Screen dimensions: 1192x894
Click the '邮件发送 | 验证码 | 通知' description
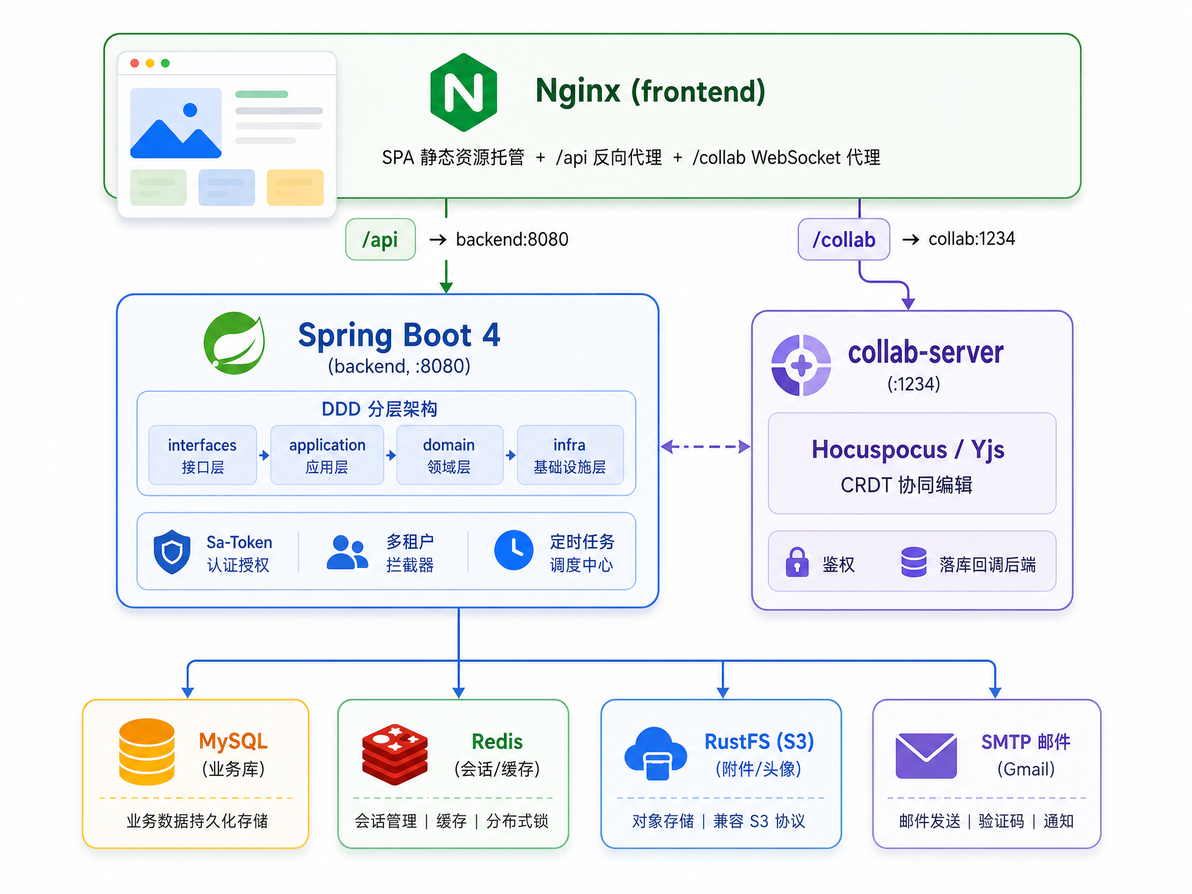click(x=986, y=821)
